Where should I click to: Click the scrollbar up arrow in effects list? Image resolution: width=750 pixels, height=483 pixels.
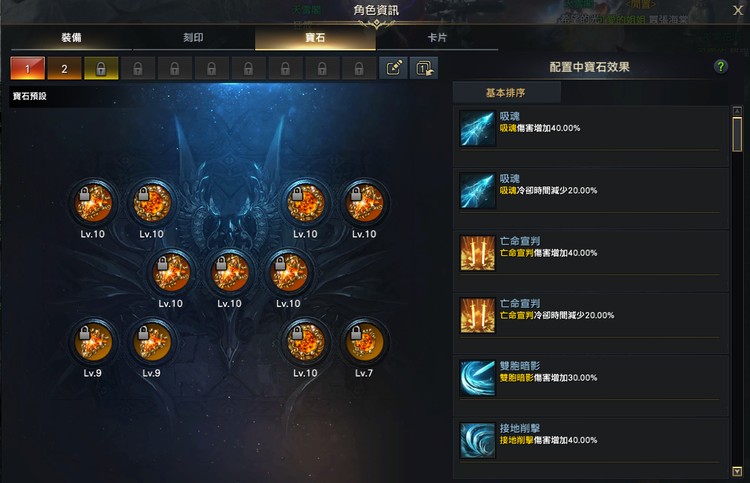click(x=737, y=111)
